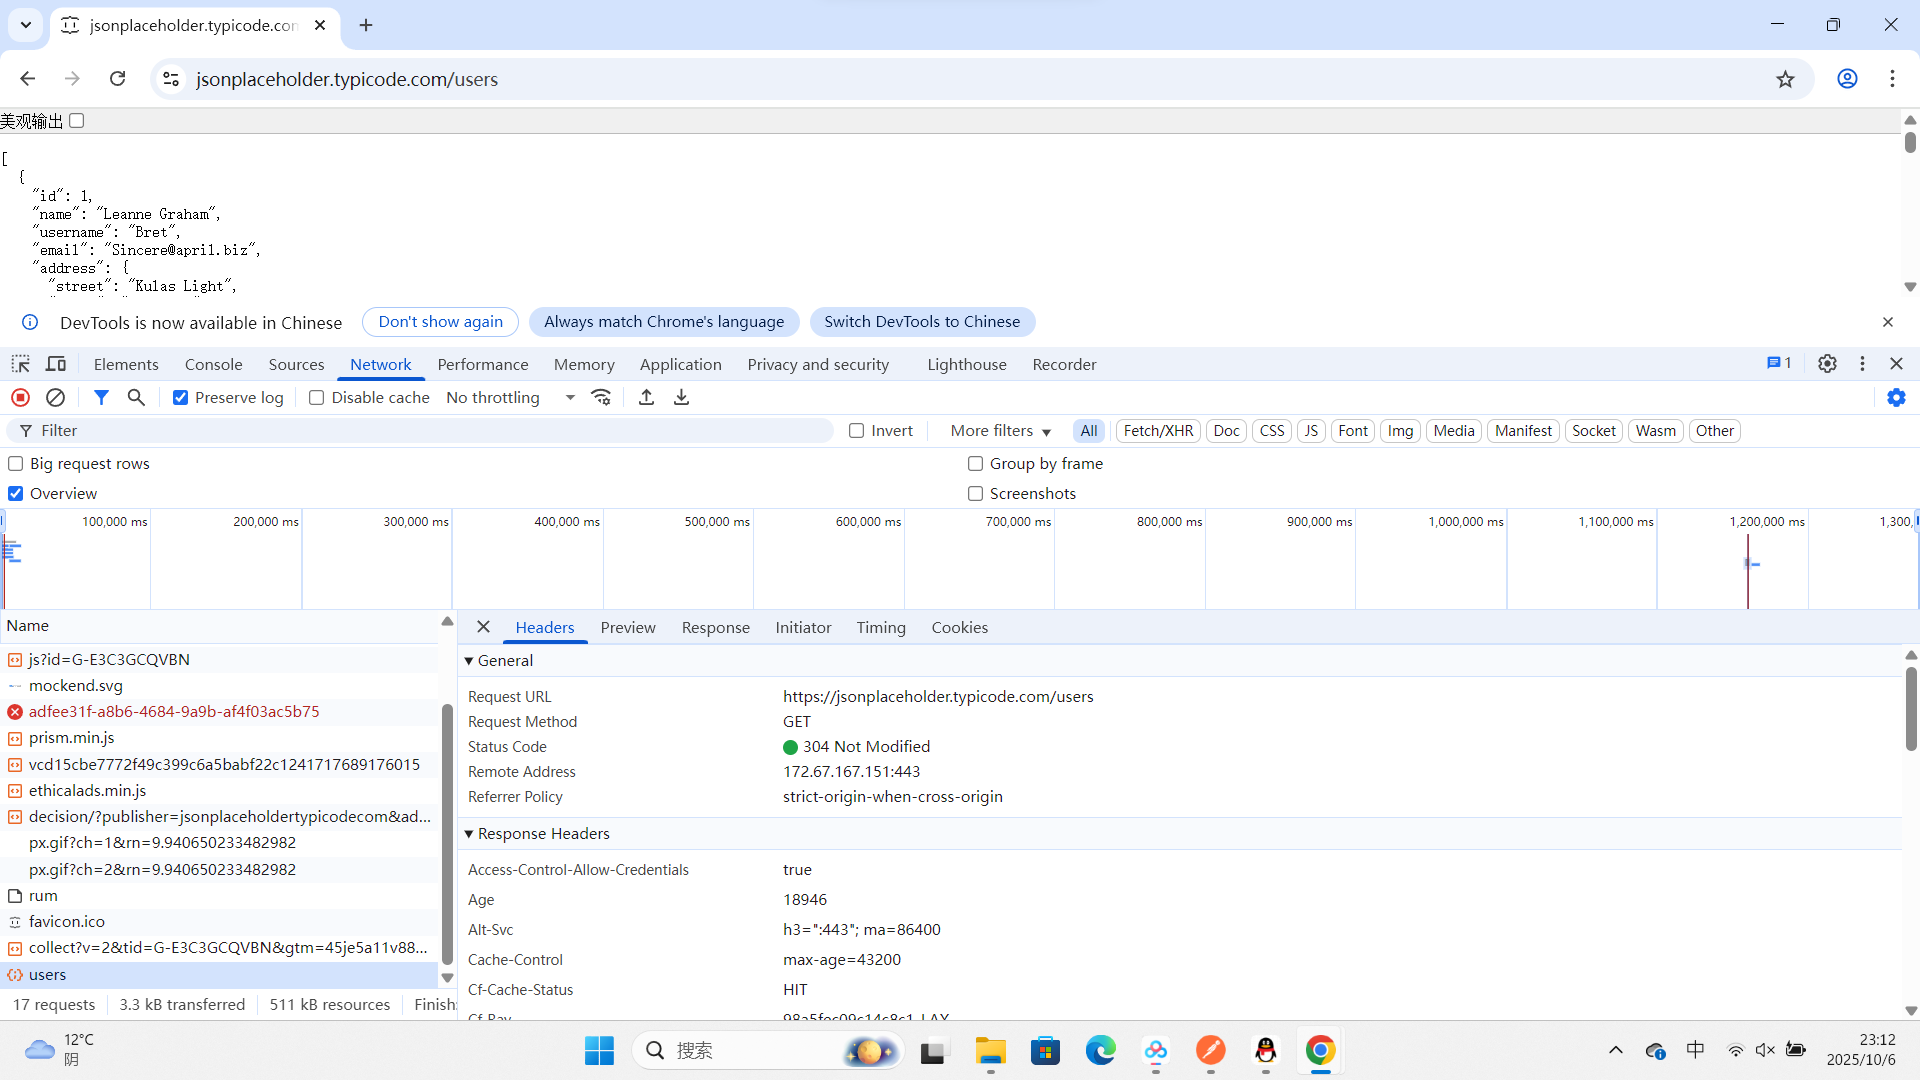Collapse the General section
This screenshot has width=1920, height=1080.
[469, 660]
